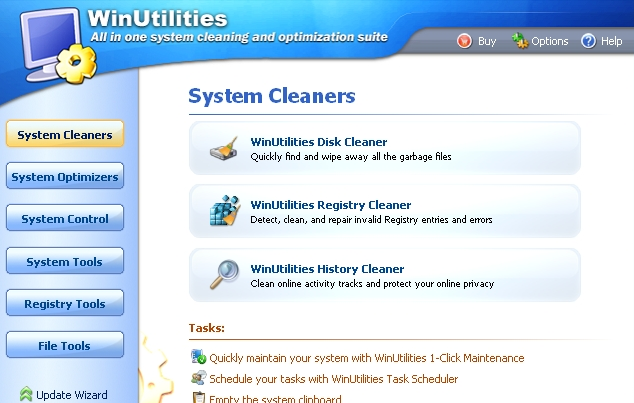Click 'Detect, clean, and repair invalid Registry entries' text
This screenshot has width=634, height=403.
point(371,220)
